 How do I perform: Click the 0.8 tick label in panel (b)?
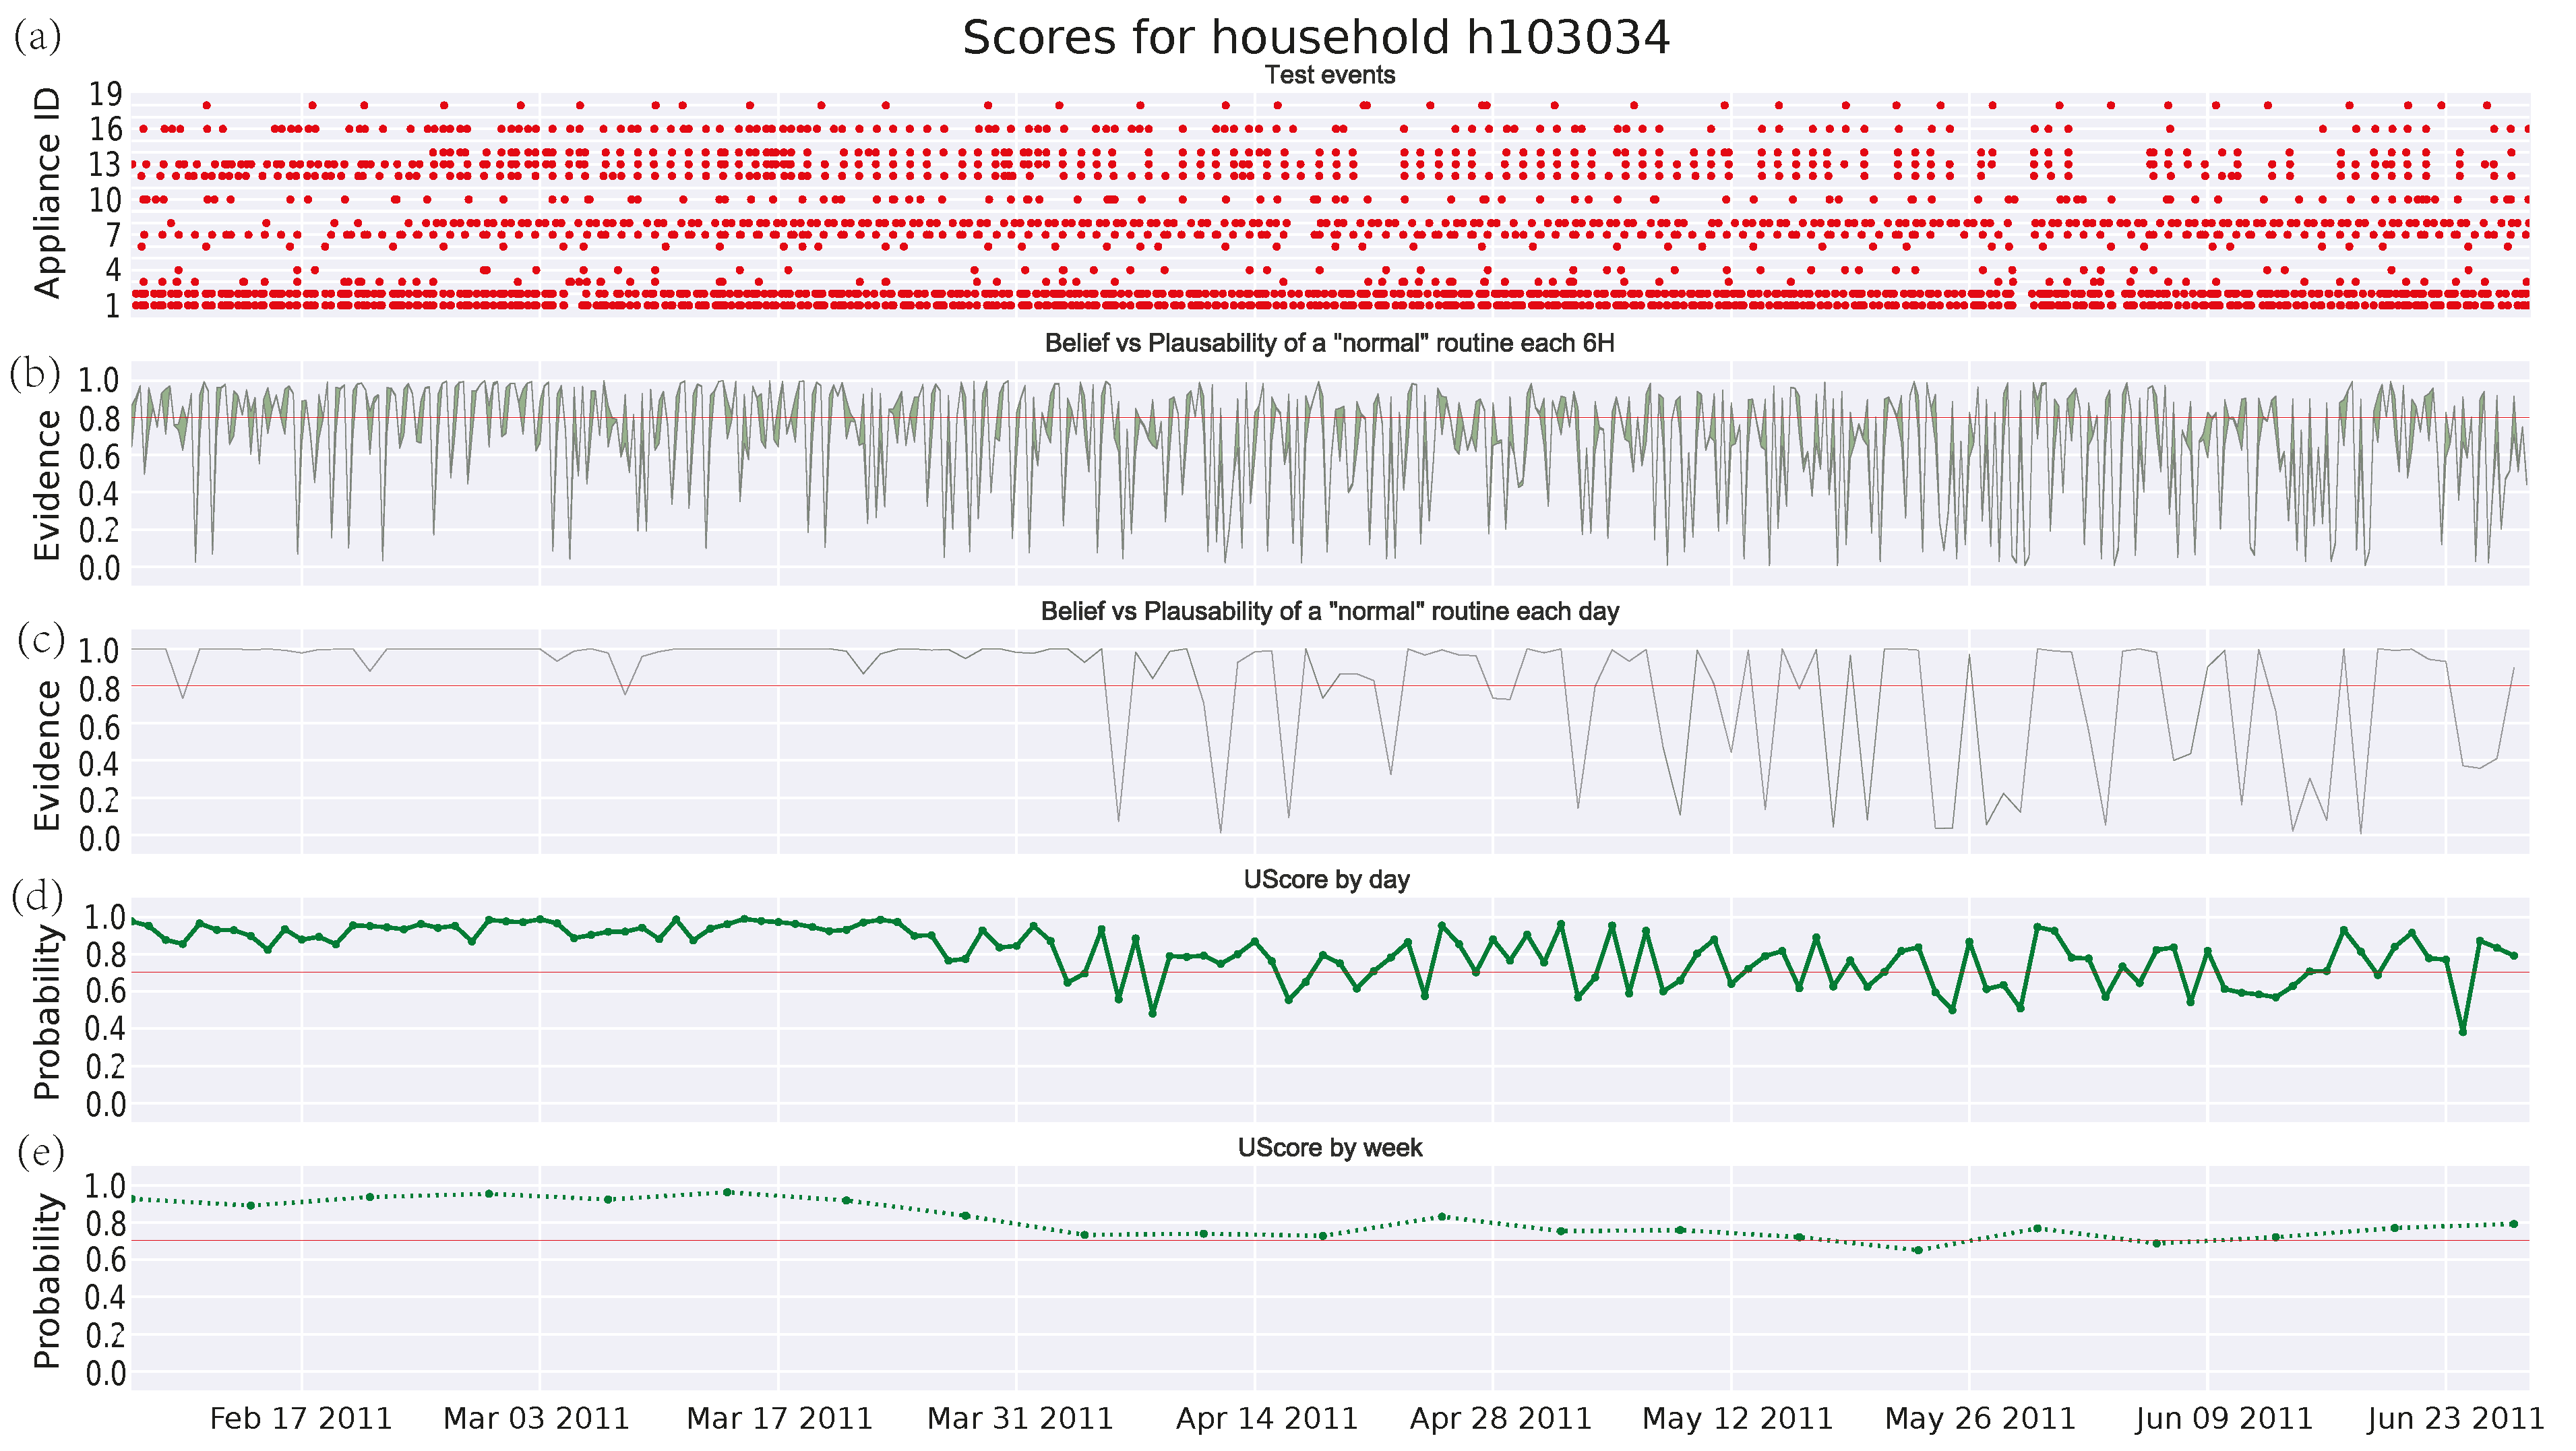coord(99,419)
